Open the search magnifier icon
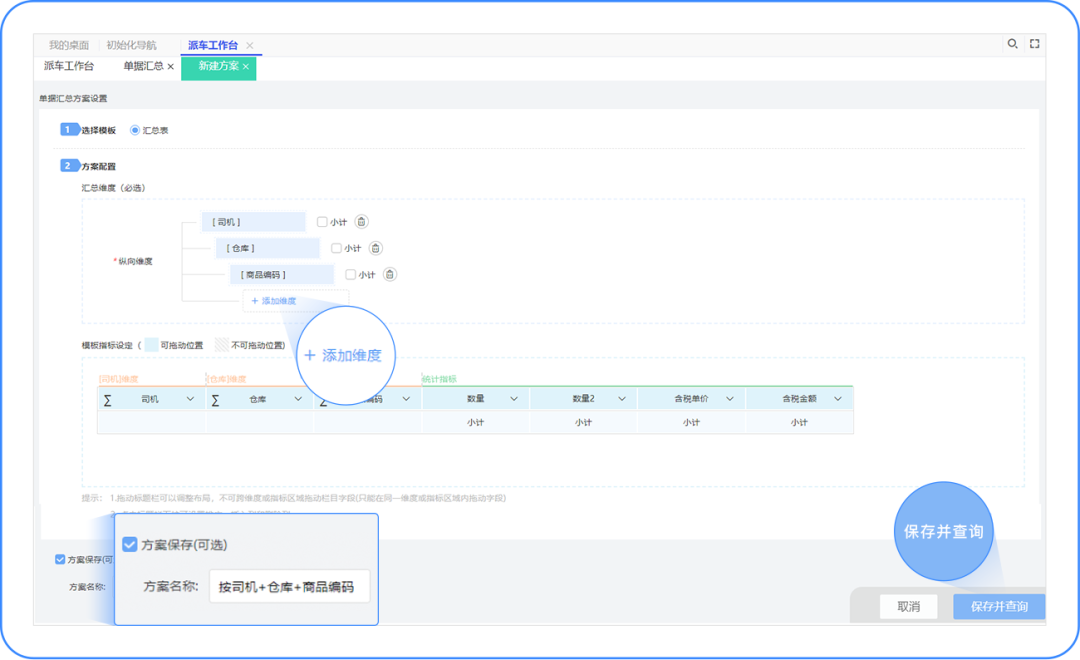This screenshot has height=660, width=1080. coord(1012,43)
